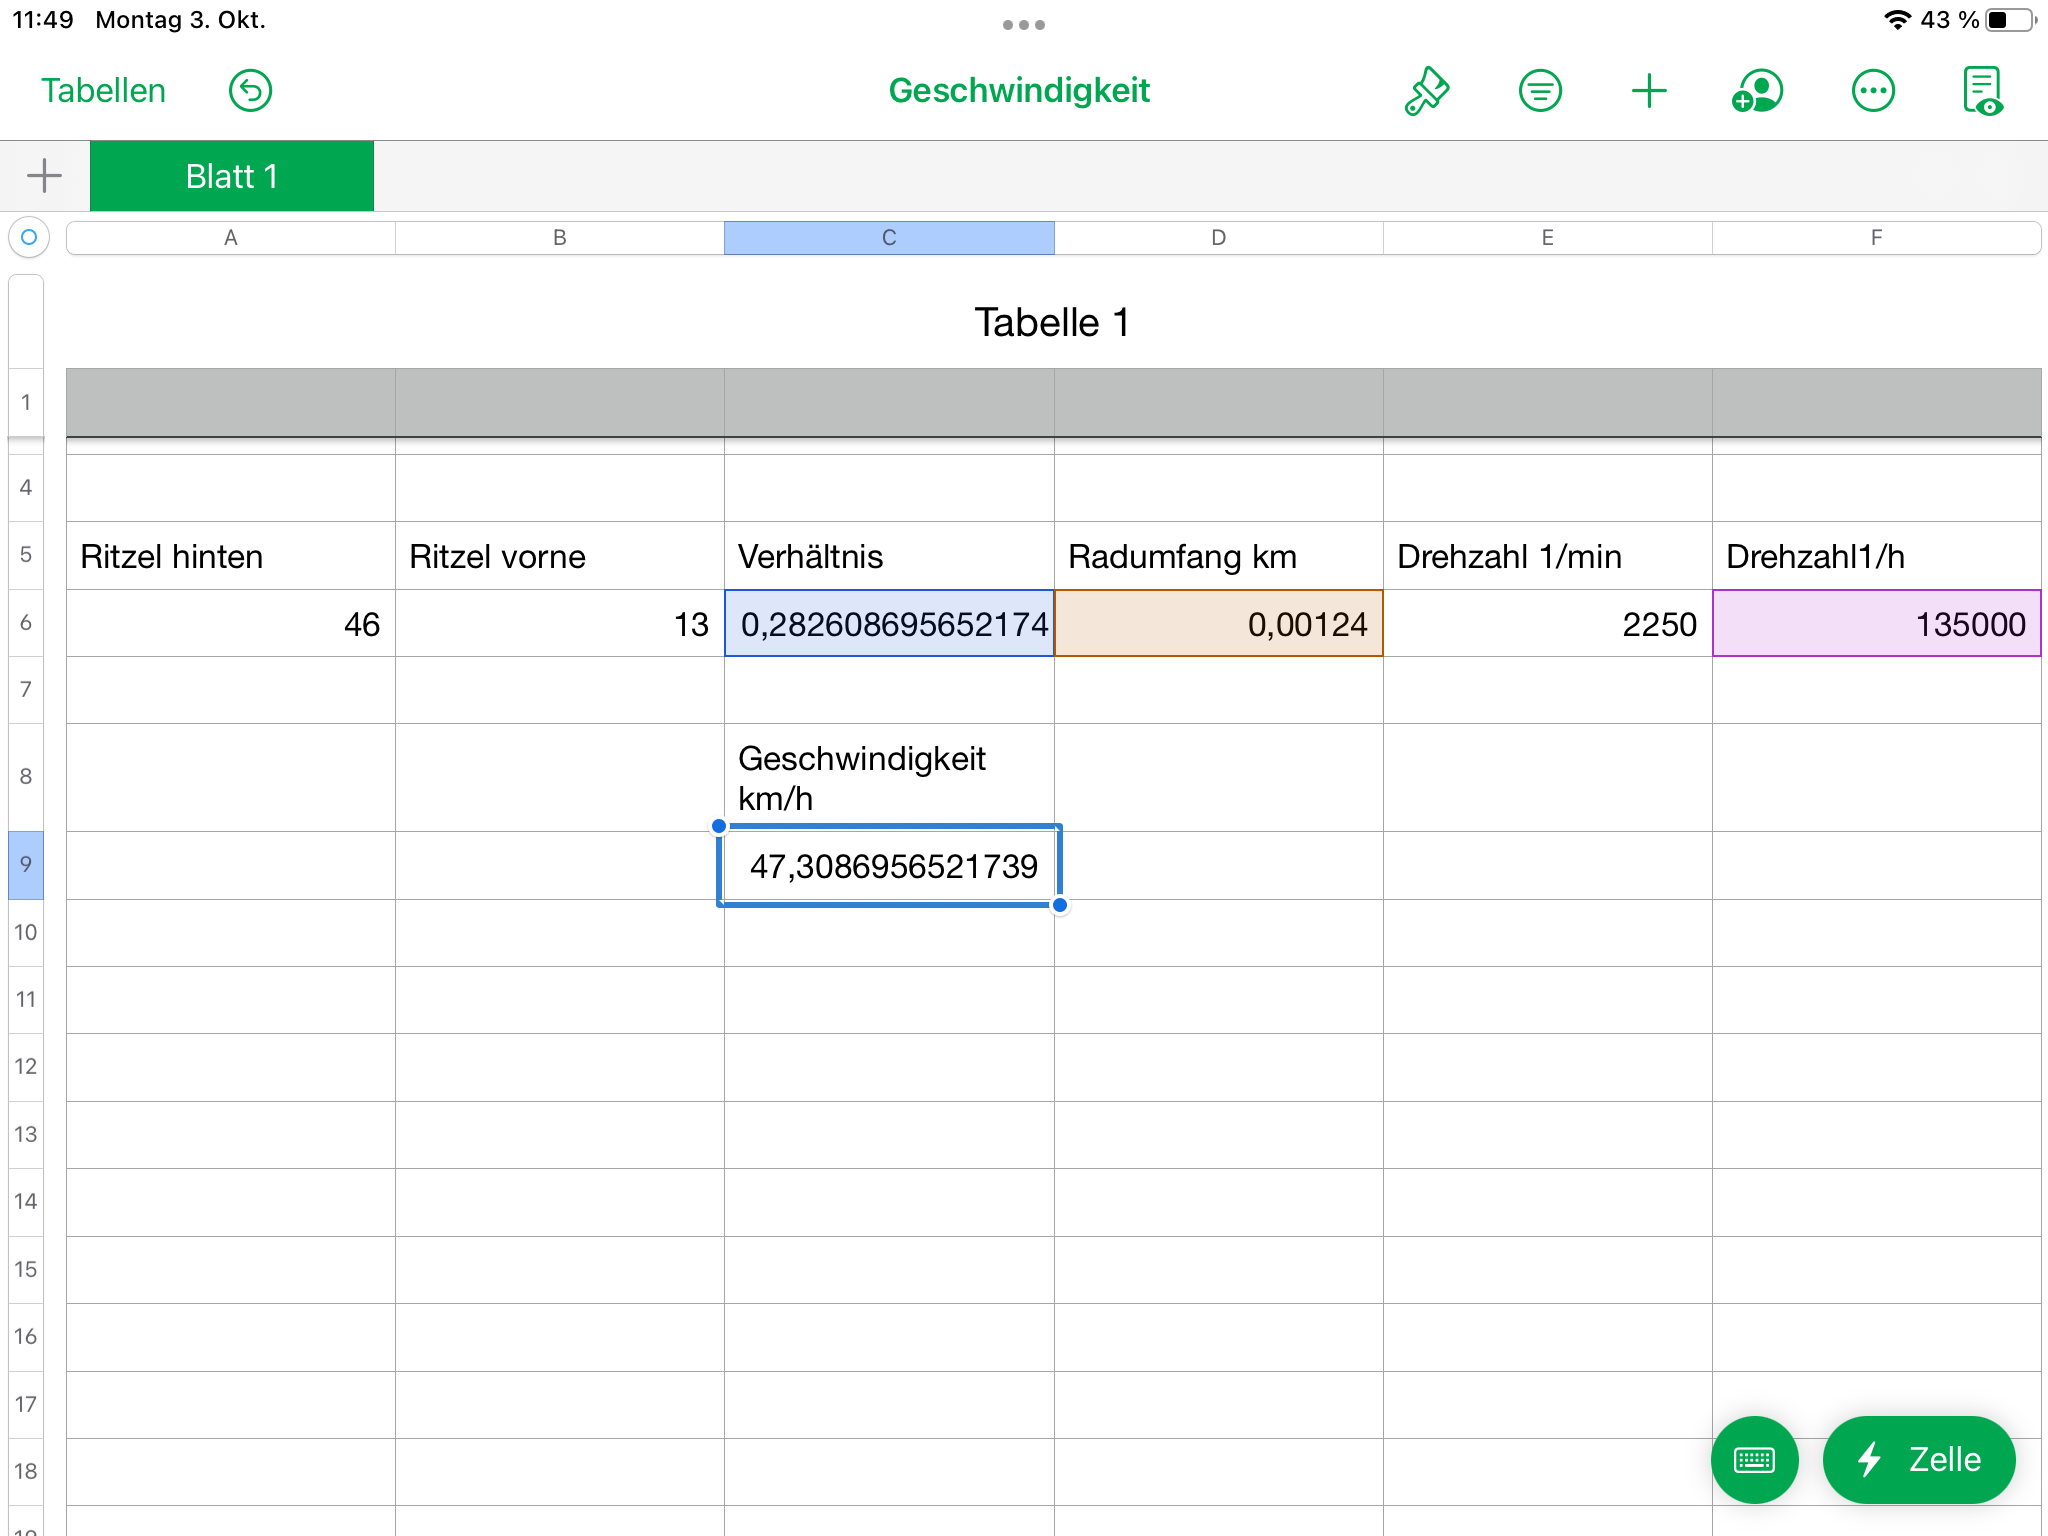Toggle the document view options icon
Screen dimensions: 2048x1536
pos(1982,91)
